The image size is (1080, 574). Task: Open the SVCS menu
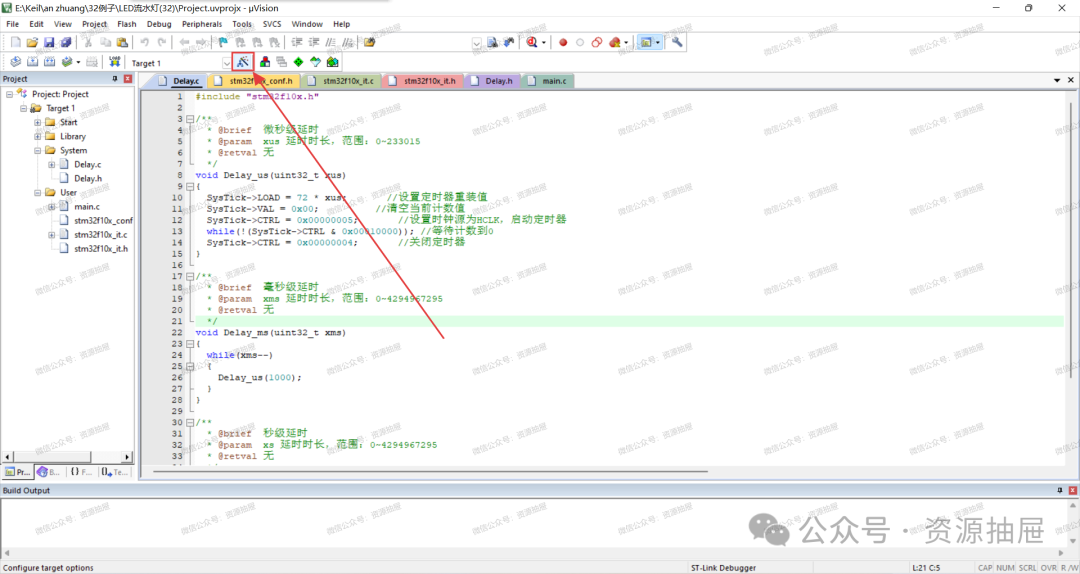(x=272, y=24)
